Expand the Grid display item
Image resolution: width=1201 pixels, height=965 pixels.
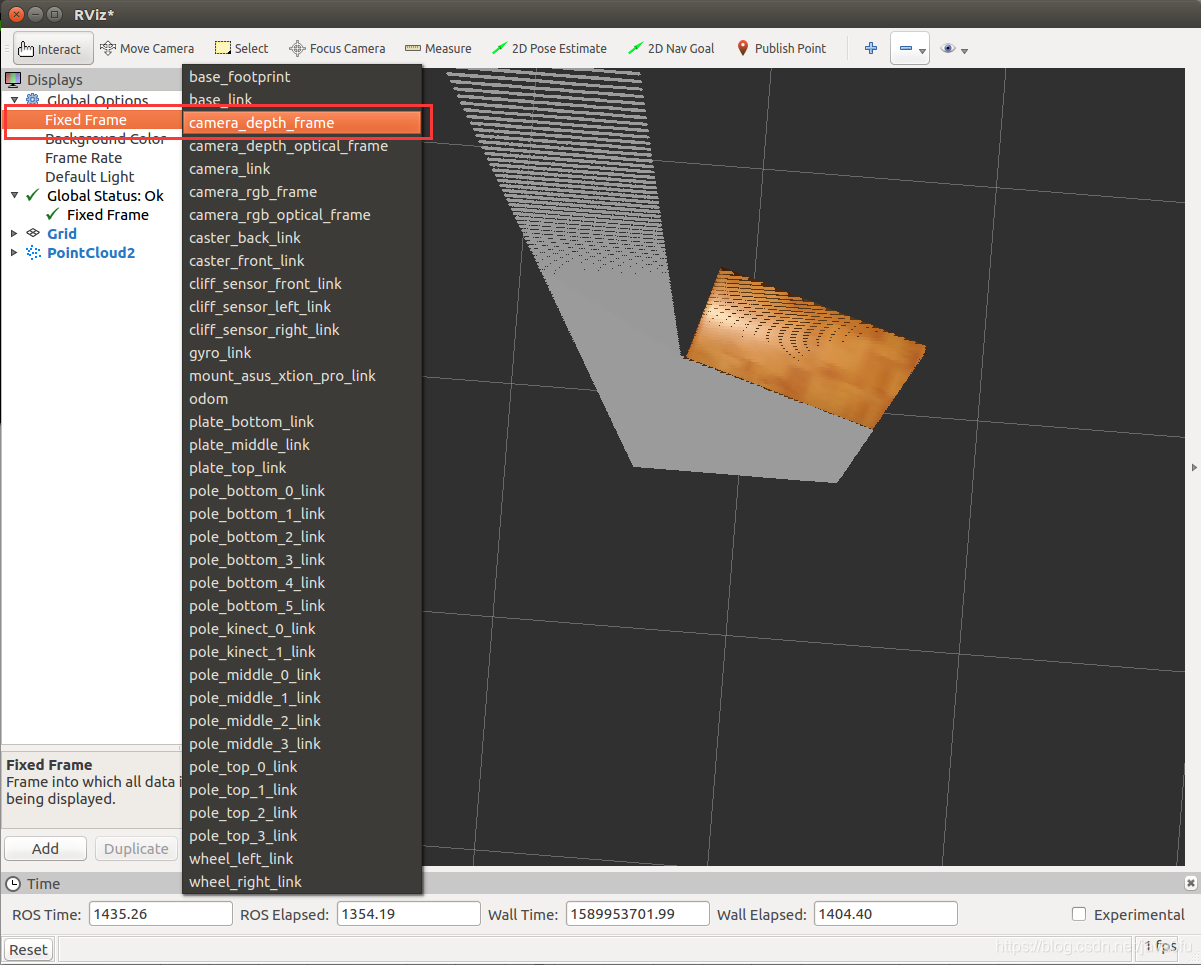(x=14, y=233)
